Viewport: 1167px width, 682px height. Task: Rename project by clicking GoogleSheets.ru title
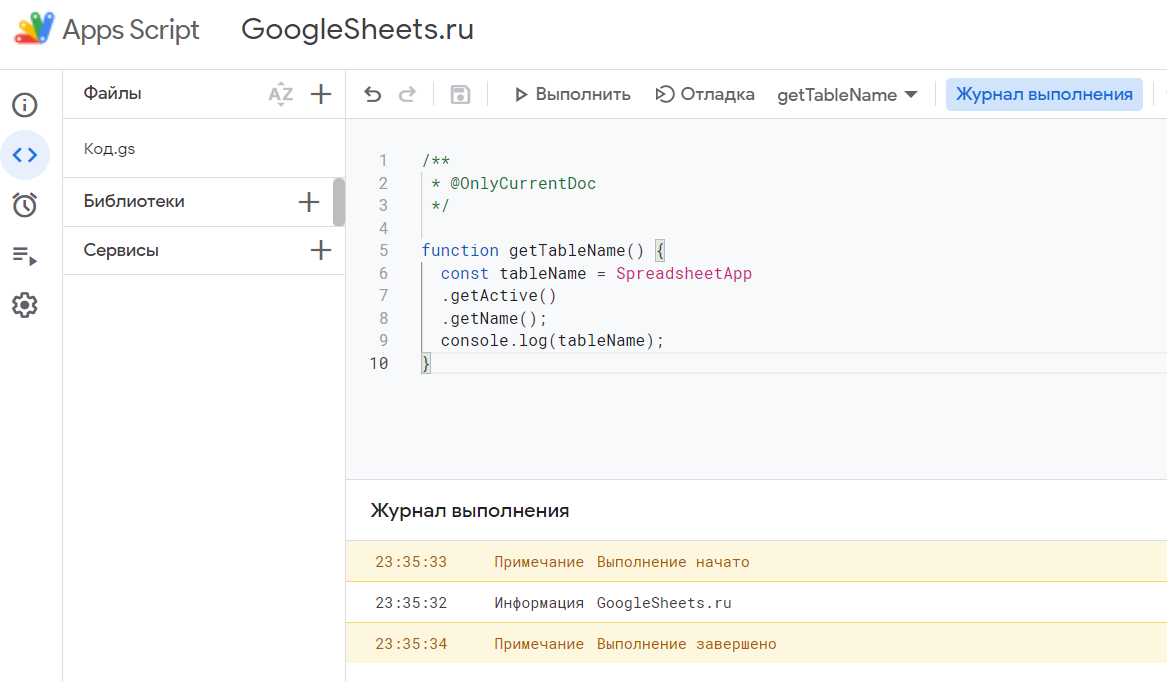click(x=357, y=30)
